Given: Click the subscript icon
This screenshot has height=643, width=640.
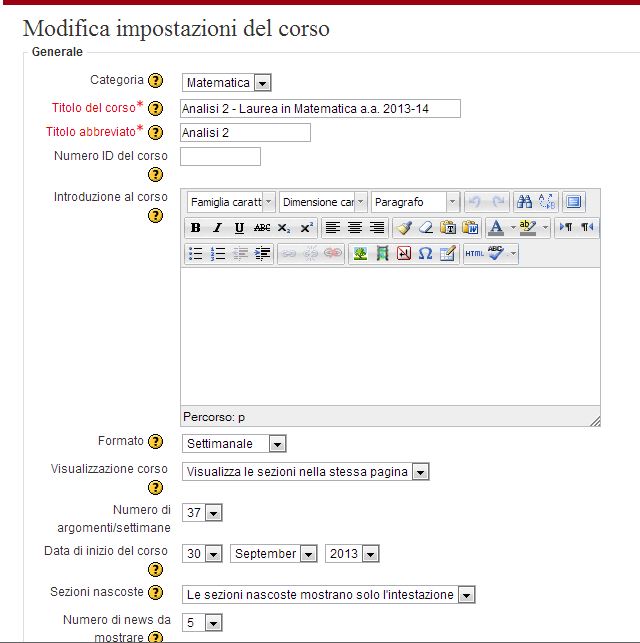Looking at the screenshot, I should [x=284, y=228].
